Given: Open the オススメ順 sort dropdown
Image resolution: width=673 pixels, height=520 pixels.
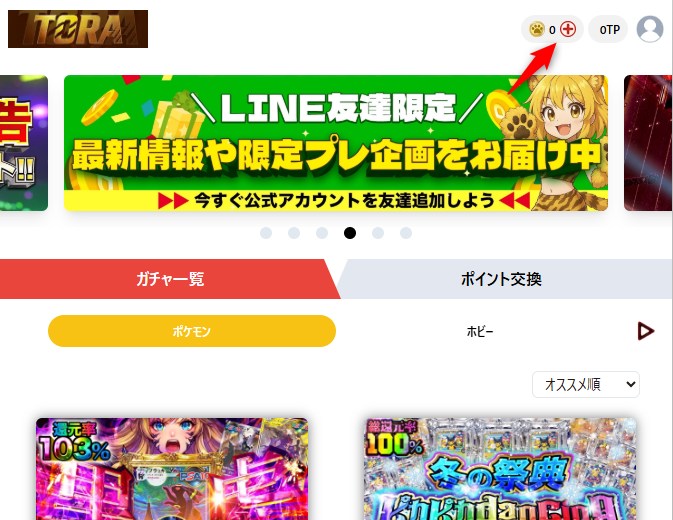Looking at the screenshot, I should pos(586,384).
